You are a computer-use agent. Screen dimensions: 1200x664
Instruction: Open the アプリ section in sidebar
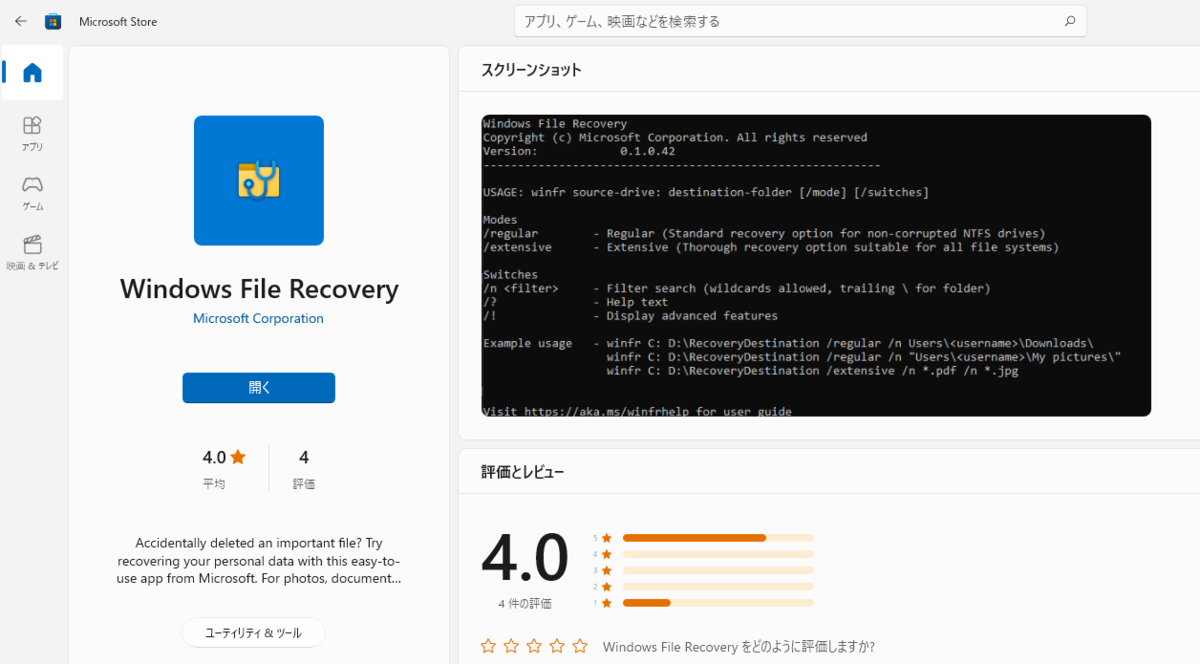[x=32, y=133]
